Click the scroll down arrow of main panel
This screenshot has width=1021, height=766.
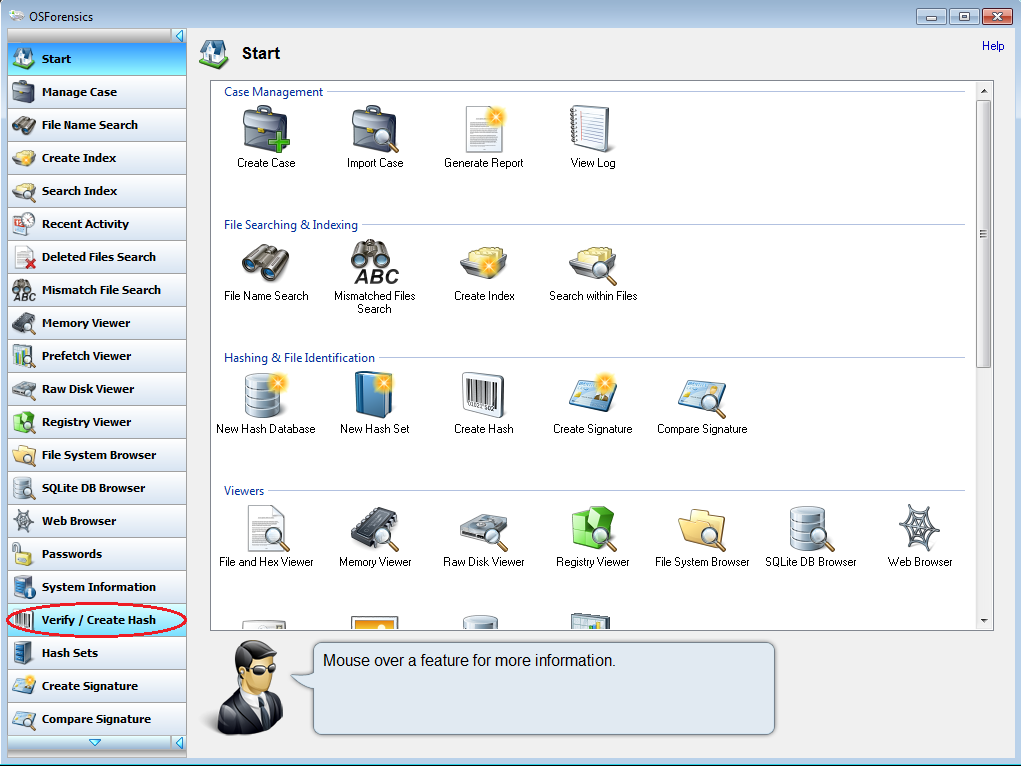pos(983,621)
